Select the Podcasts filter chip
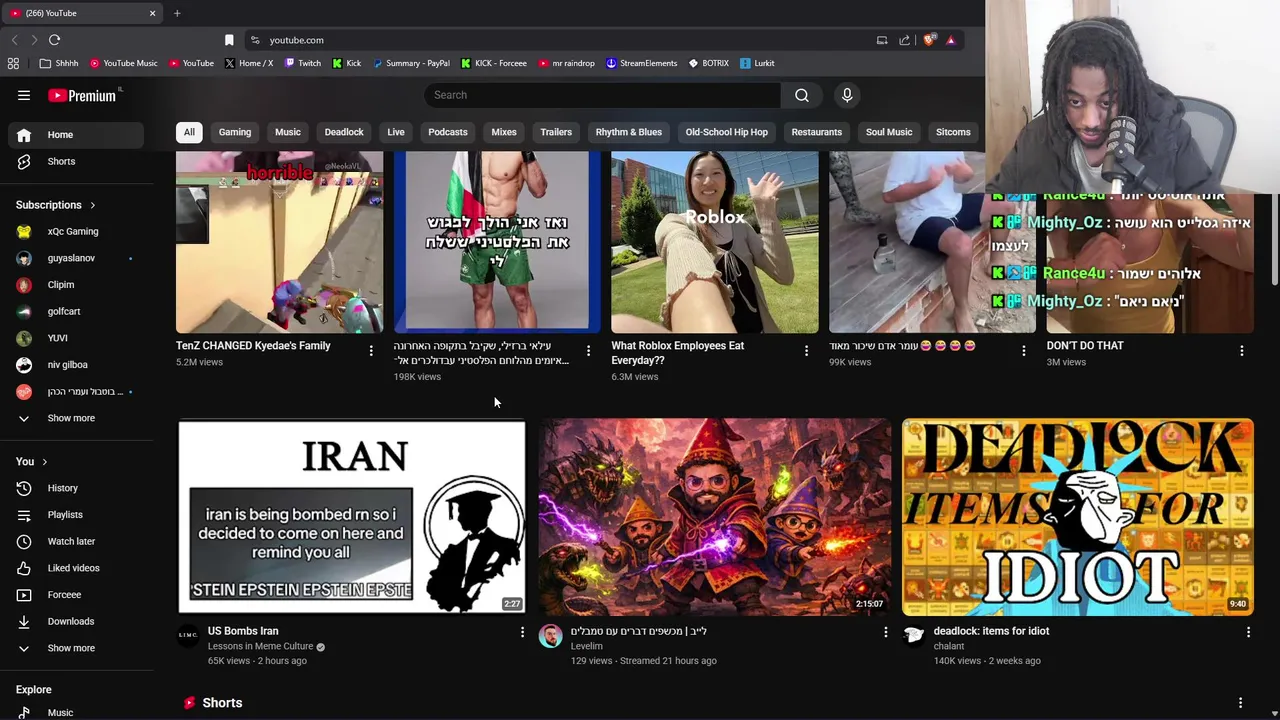 tap(448, 132)
